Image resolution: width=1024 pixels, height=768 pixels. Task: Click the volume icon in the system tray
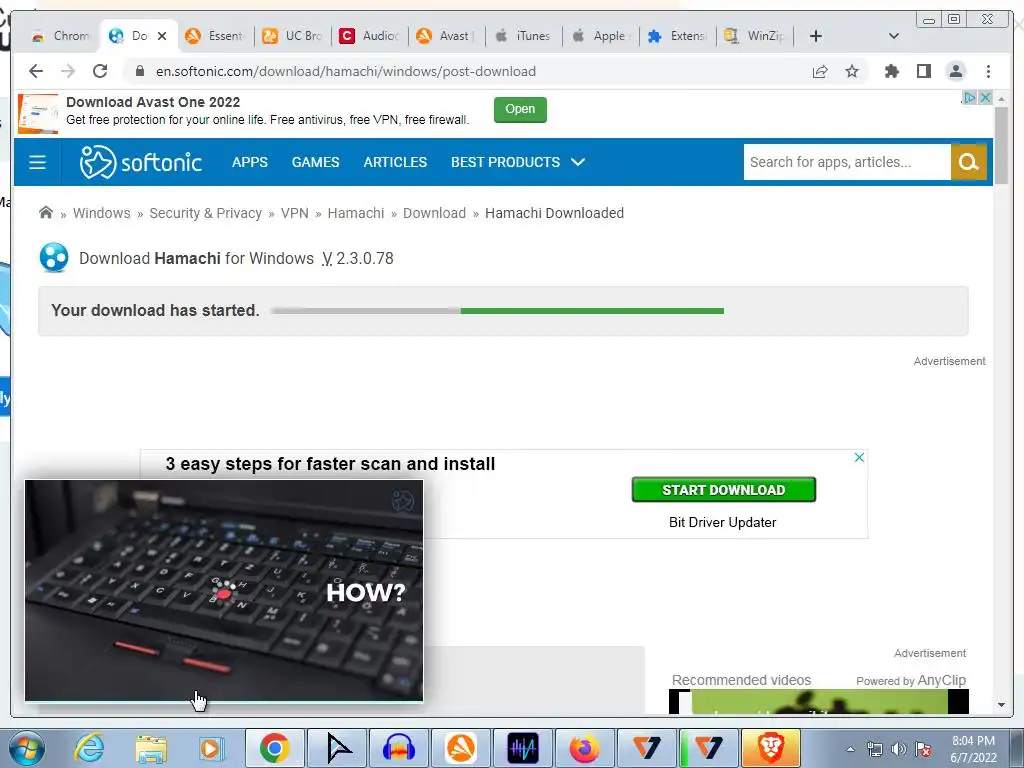pos(899,749)
